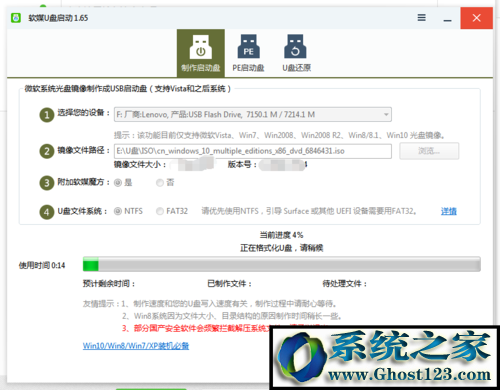The width and height of the screenshot is (500, 390).
Task: Choose FAT32 file system option
Action: pos(172,211)
